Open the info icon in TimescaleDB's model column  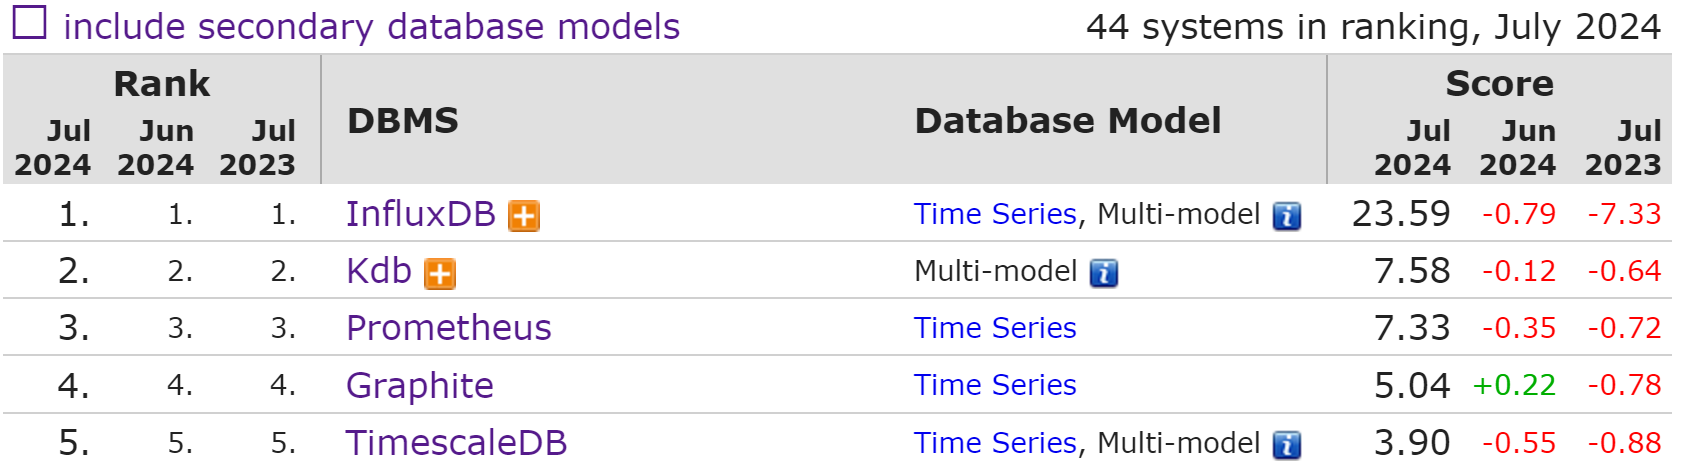tap(1287, 444)
